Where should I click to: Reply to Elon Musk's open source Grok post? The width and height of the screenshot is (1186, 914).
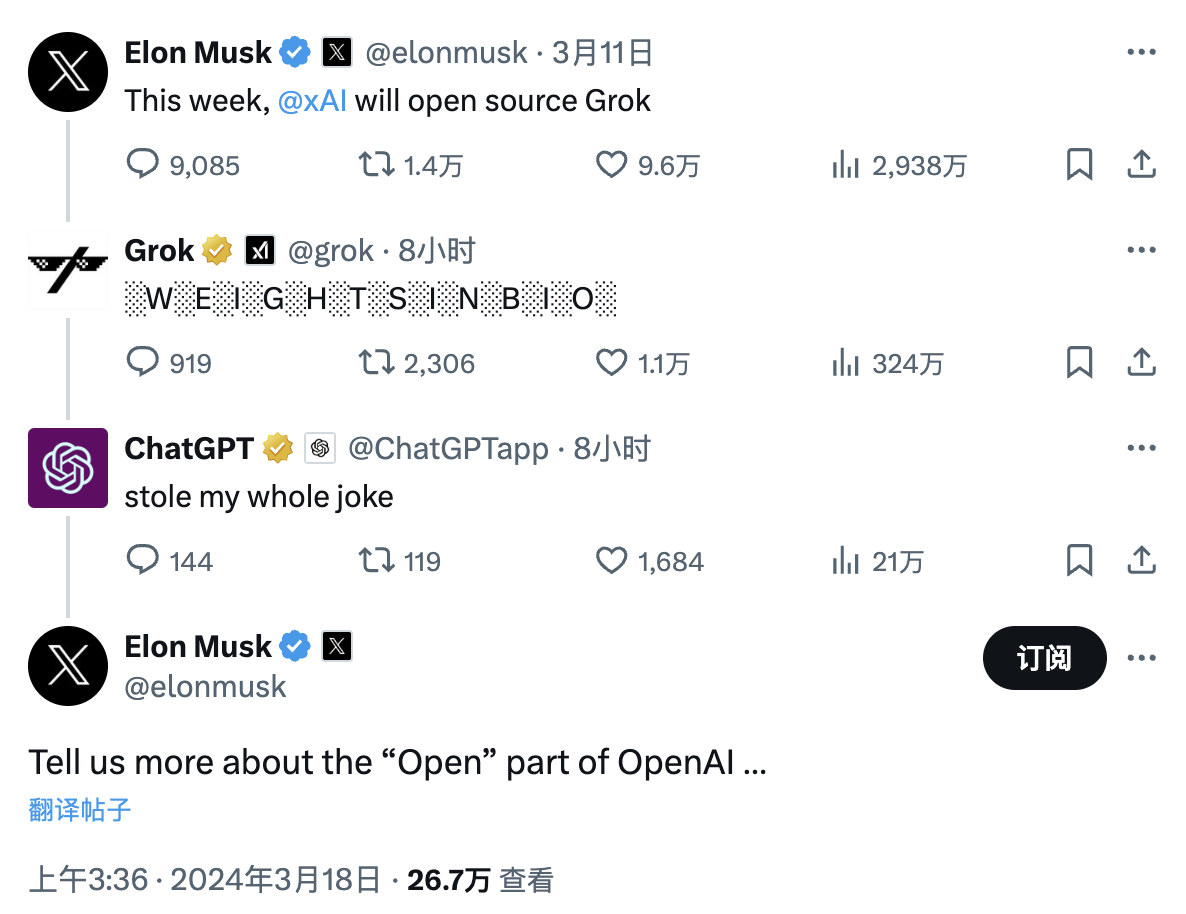143,164
